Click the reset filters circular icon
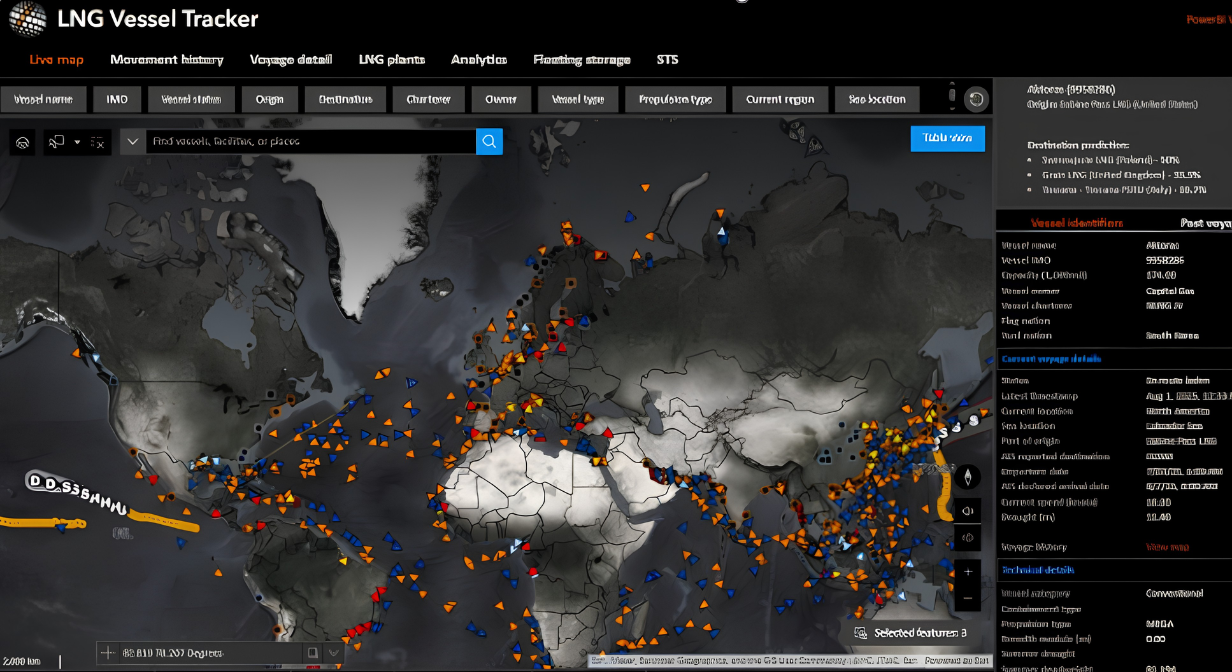This screenshot has height=672, width=1232. (976, 99)
